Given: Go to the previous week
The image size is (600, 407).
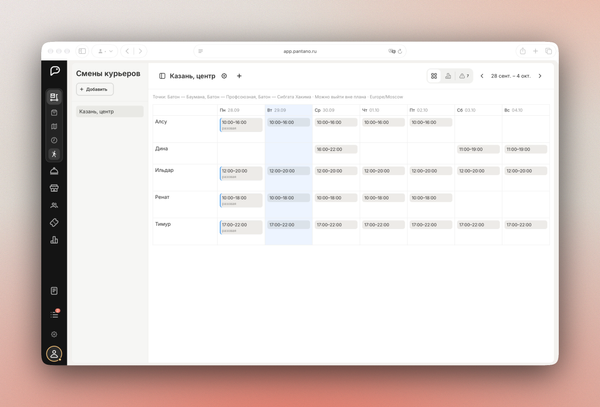Looking at the screenshot, I should [x=482, y=76].
